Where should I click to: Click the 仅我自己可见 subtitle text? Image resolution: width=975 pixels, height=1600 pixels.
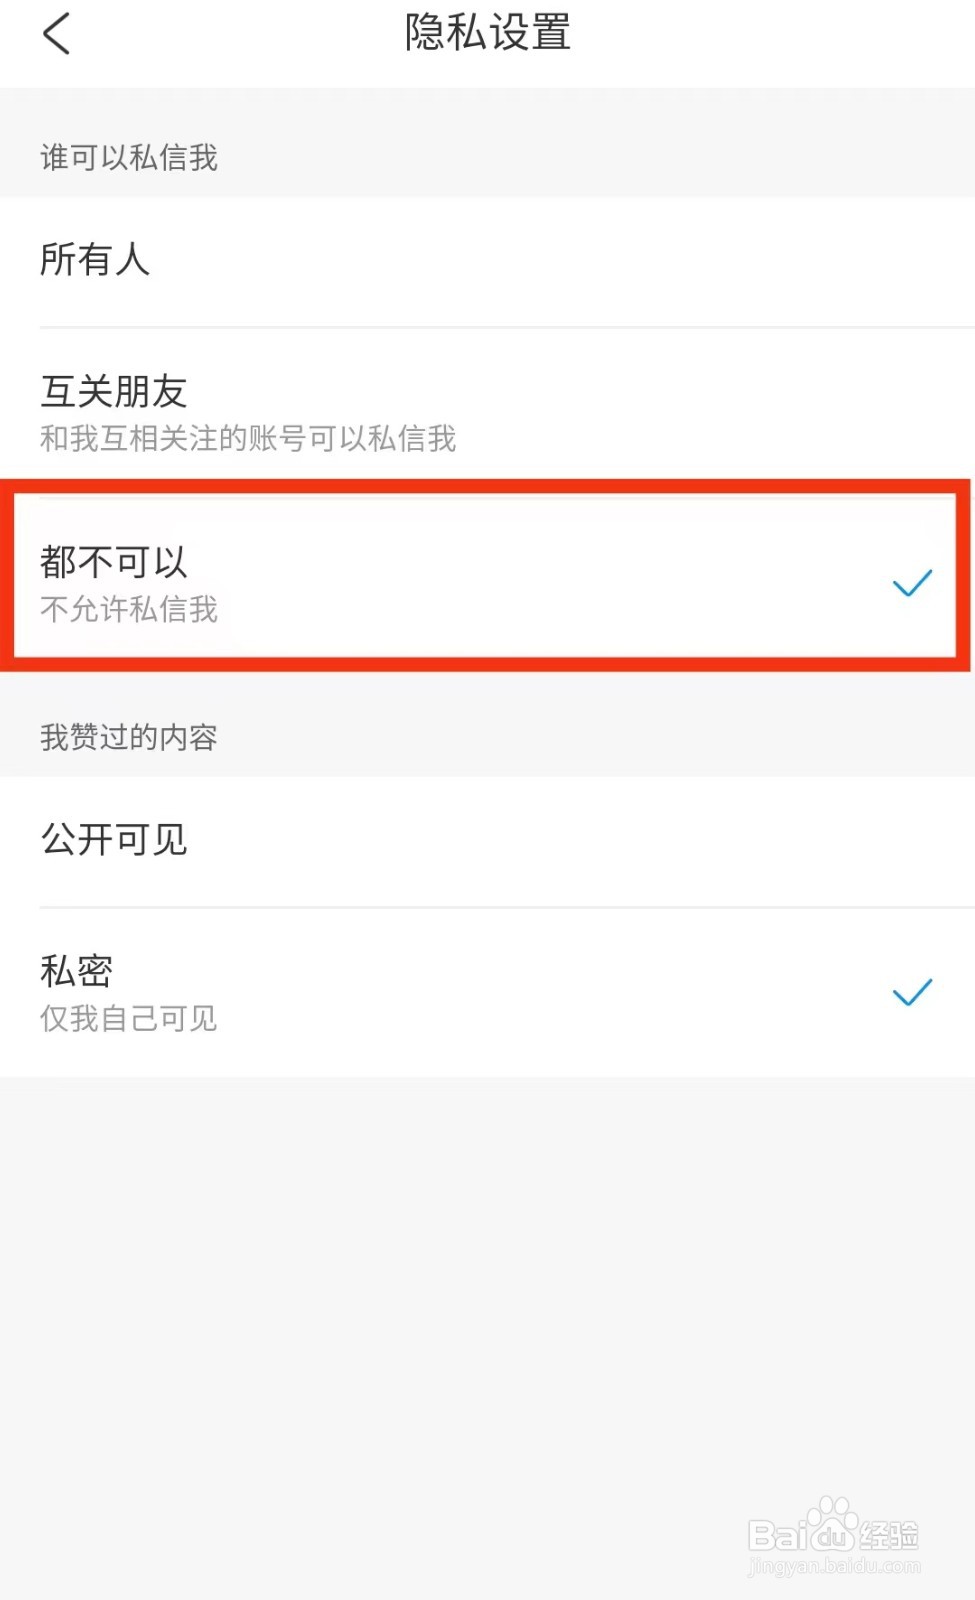[x=129, y=1018]
